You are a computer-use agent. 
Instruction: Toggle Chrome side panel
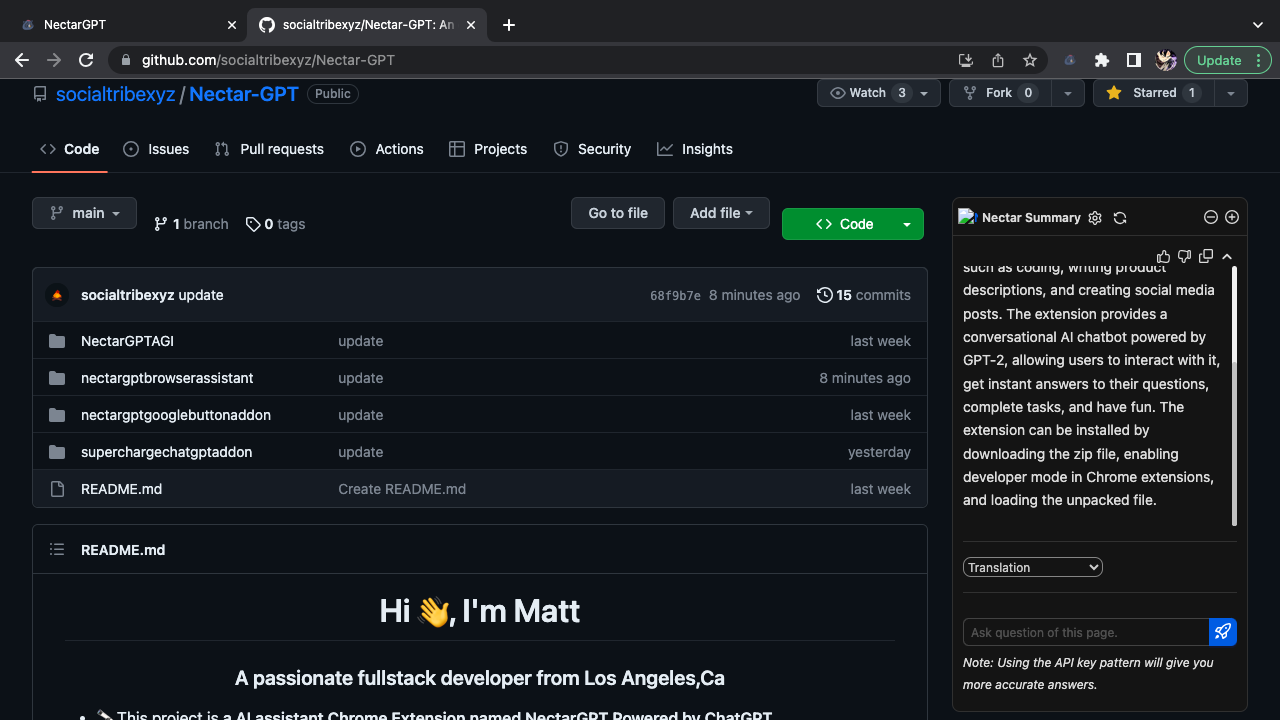tap(1134, 60)
